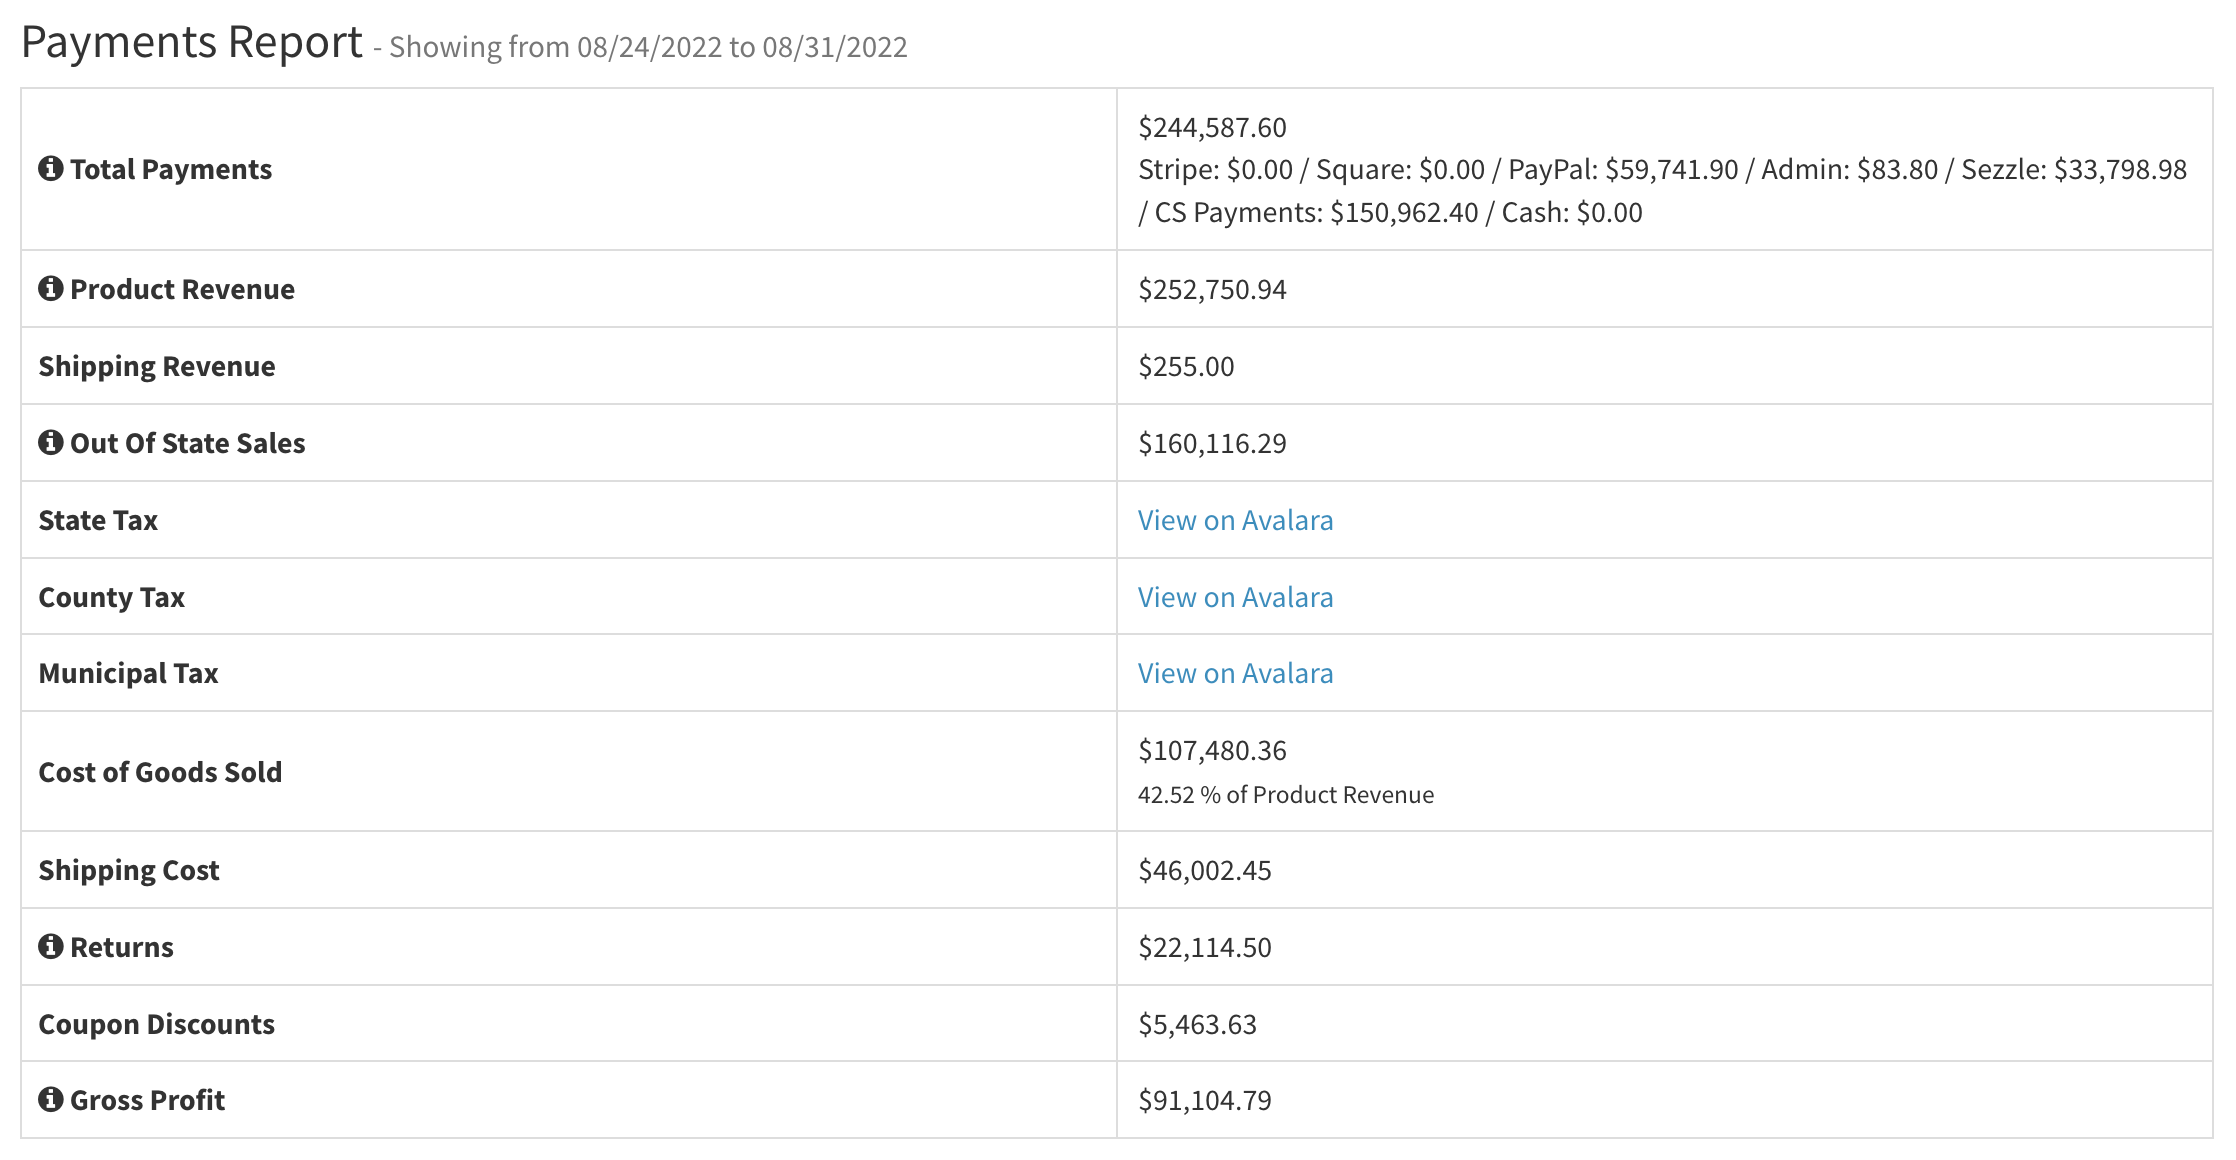Click the Cost of Goods Sold amount
Screen dimensions: 2236x1160
(x=1212, y=750)
